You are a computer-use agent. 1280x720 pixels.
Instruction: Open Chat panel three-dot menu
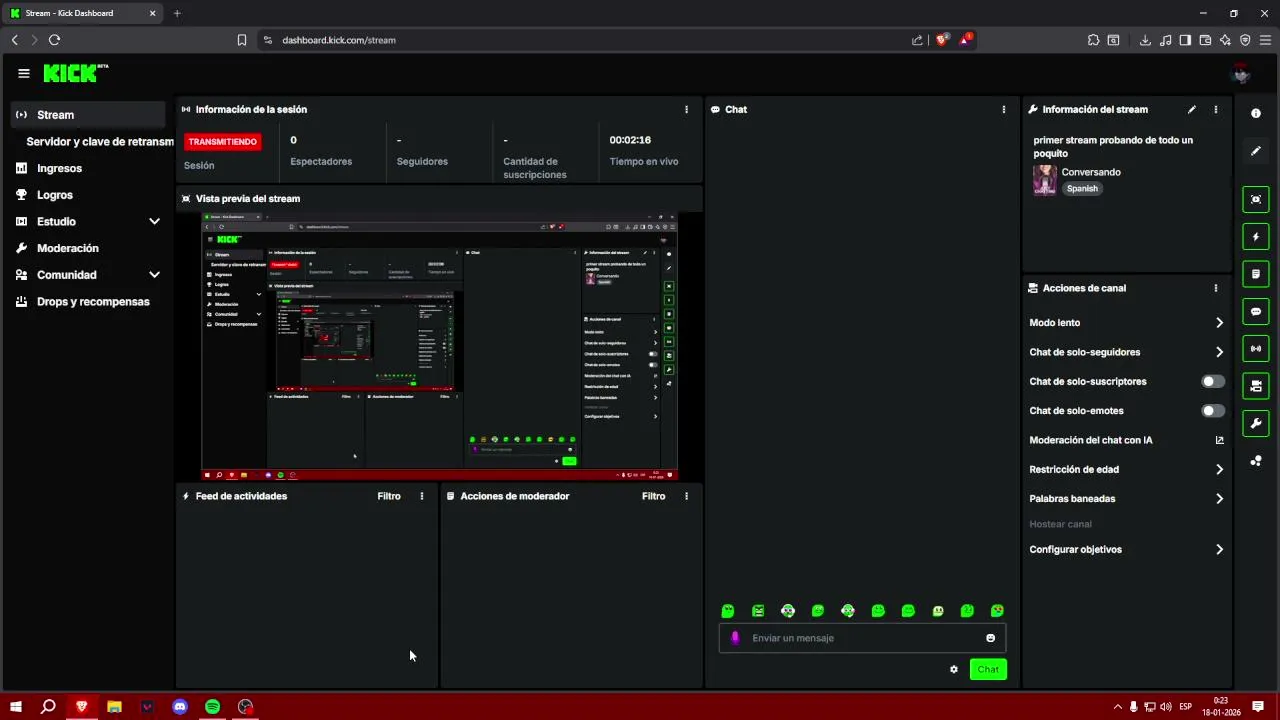tap(1004, 110)
